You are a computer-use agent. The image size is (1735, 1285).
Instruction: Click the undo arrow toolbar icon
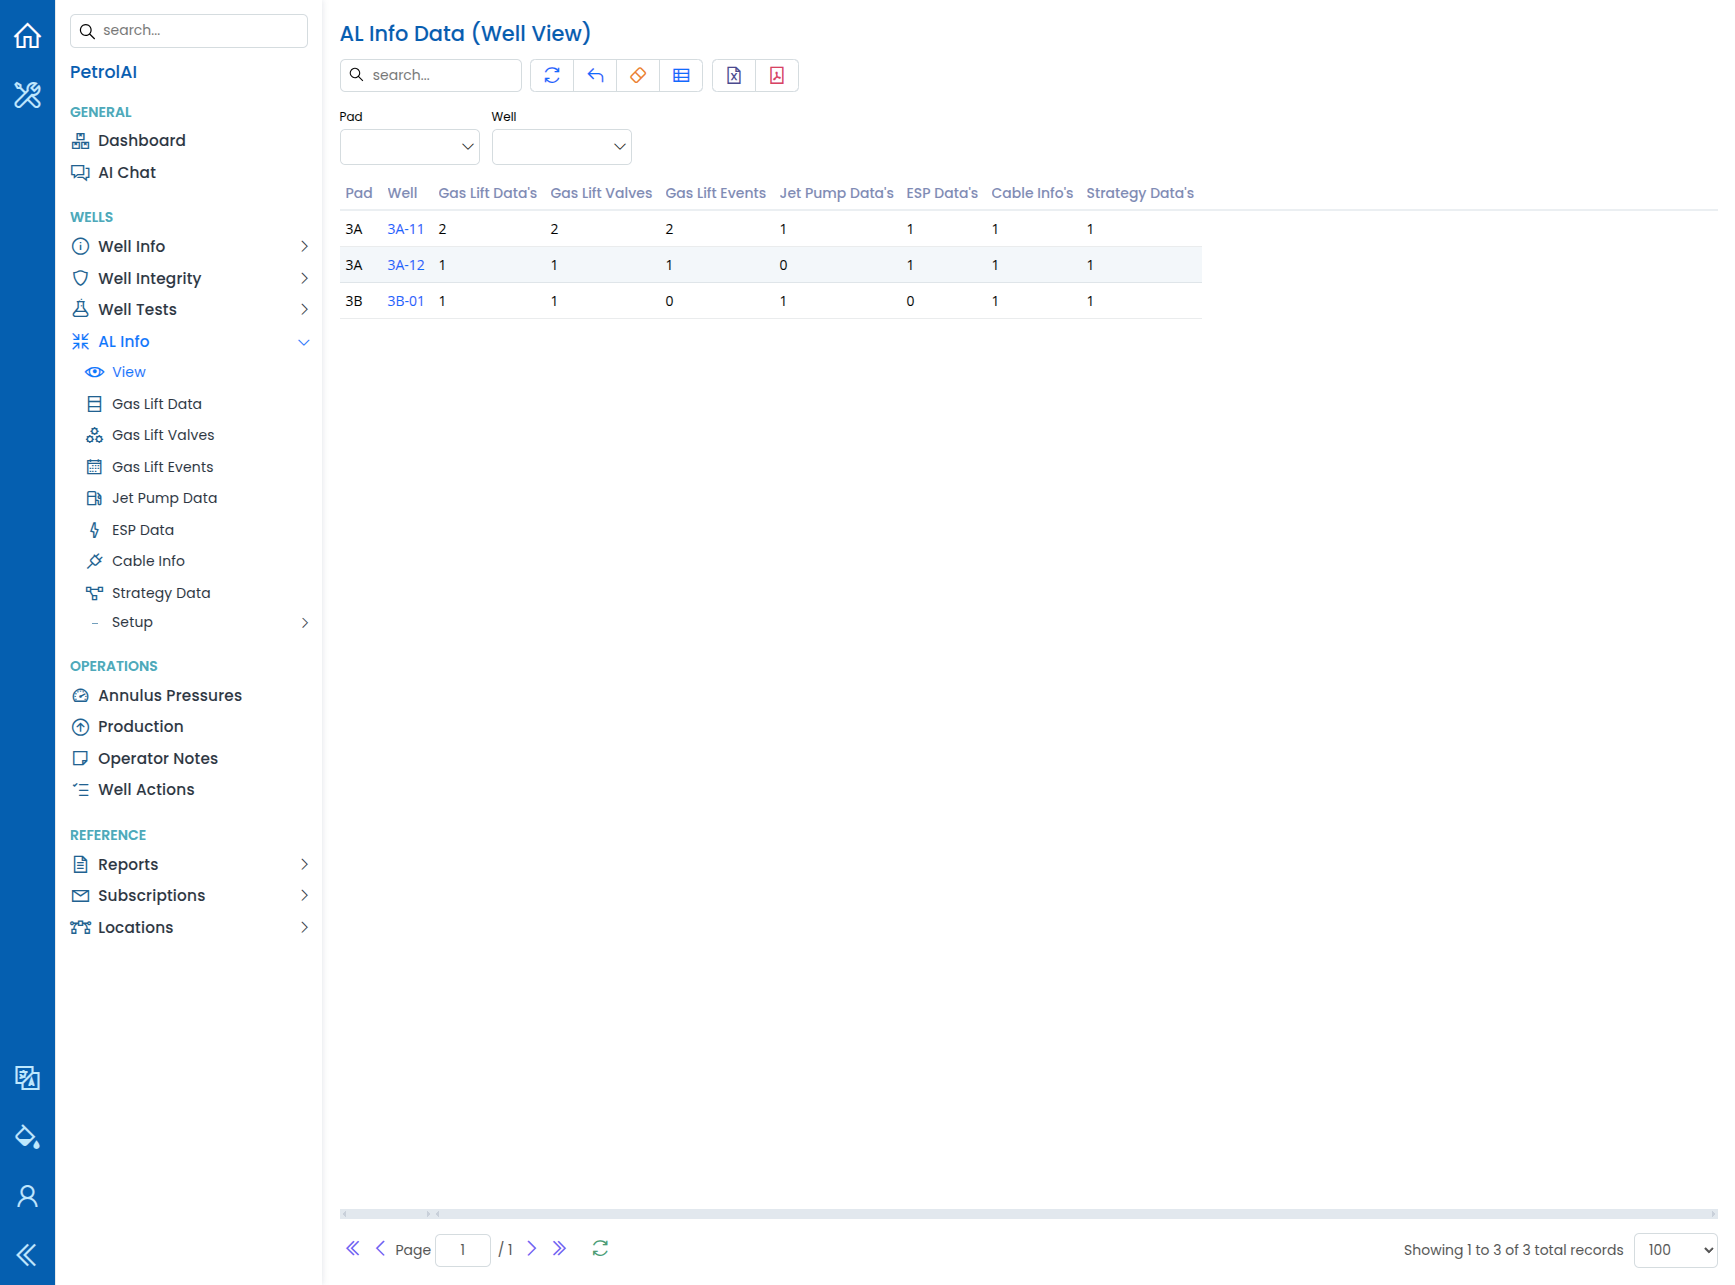[x=595, y=75]
